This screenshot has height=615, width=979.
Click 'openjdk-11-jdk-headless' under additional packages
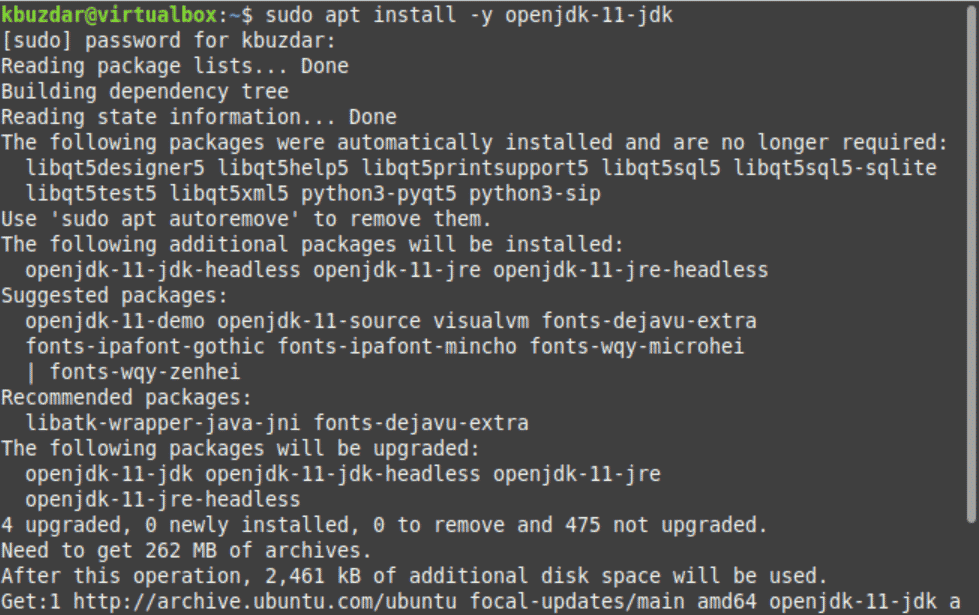click(x=162, y=270)
